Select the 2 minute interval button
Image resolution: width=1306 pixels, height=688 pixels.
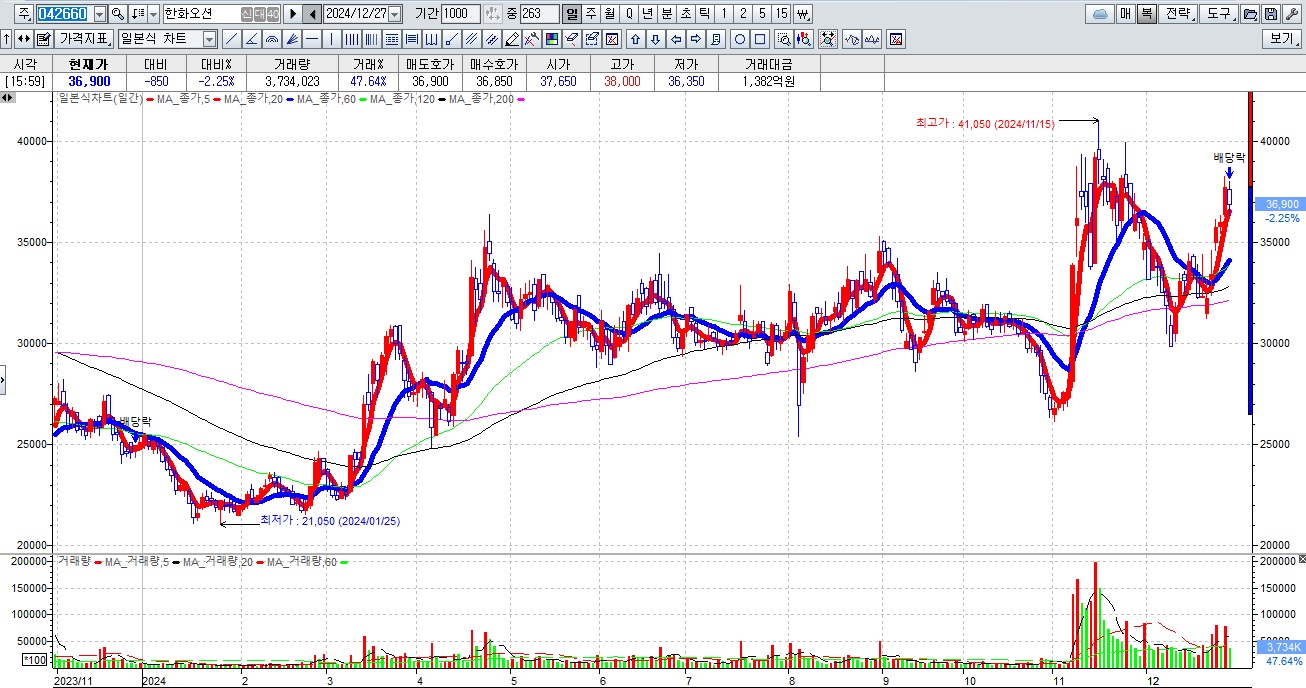point(743,14)
